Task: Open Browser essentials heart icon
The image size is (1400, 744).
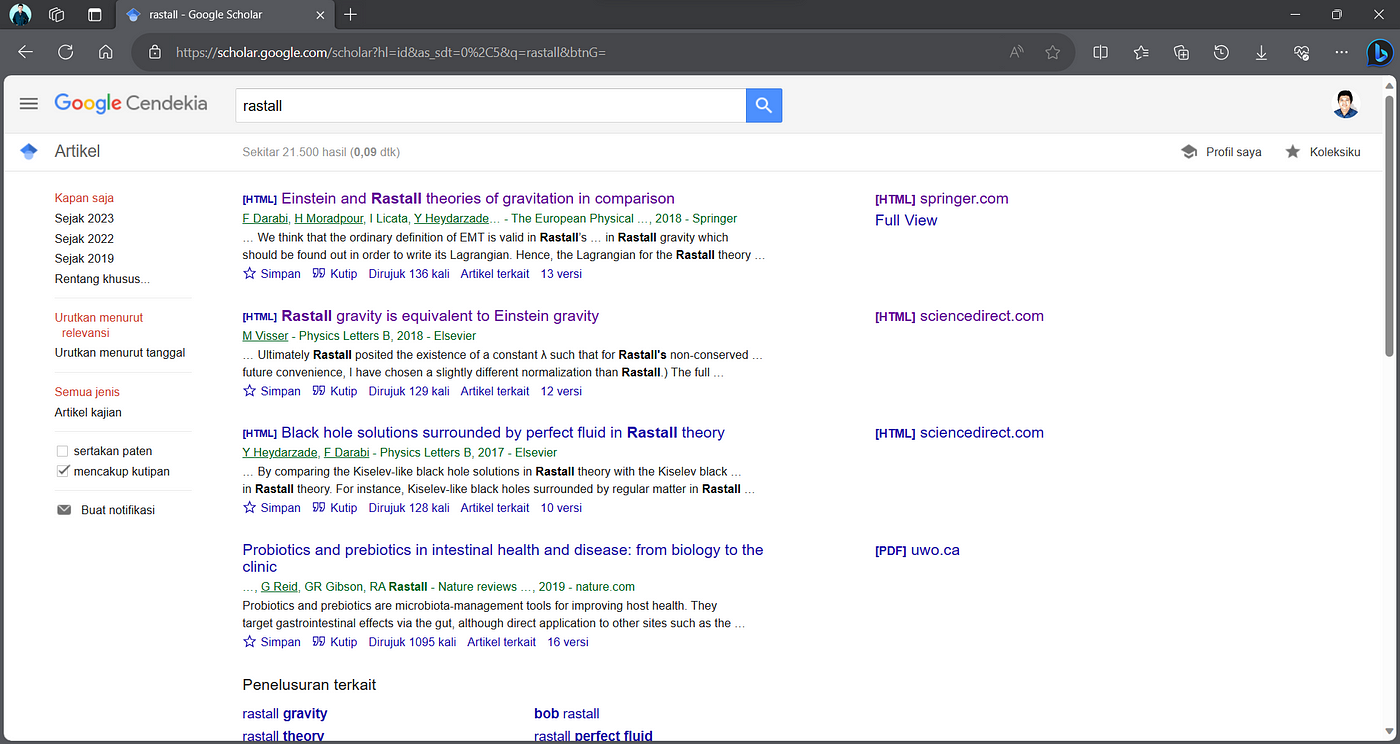Action: click(x=1301, y=52)
